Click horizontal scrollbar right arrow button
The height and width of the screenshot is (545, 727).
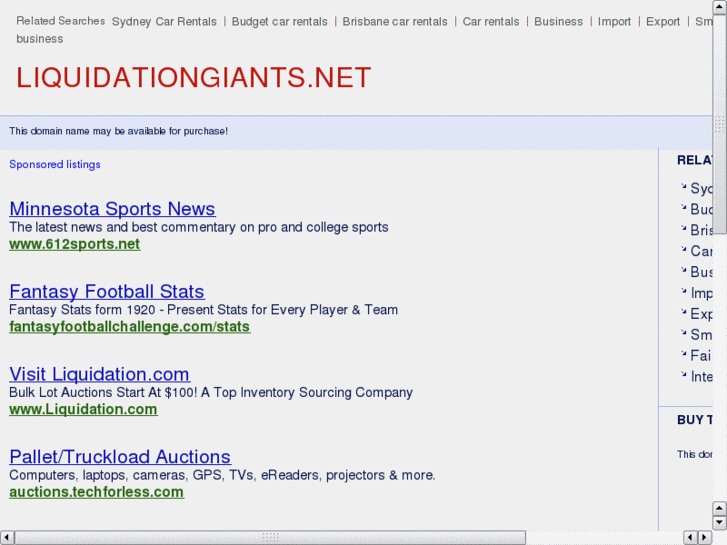coord(705,537)
